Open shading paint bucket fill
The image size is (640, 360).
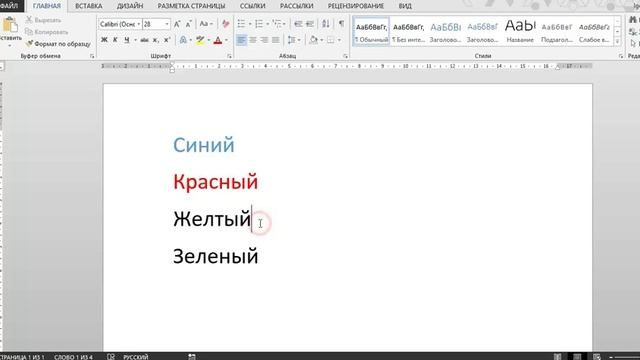(x=313, y=40)
